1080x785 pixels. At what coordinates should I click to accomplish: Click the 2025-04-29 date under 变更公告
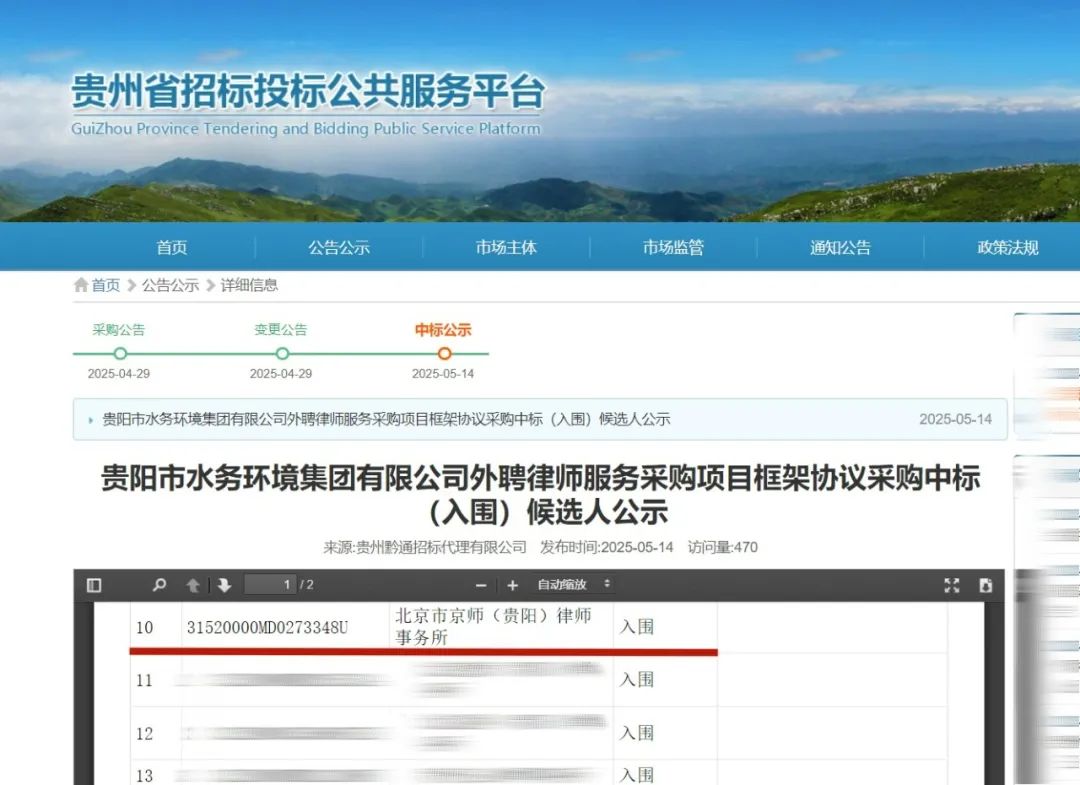281,374
